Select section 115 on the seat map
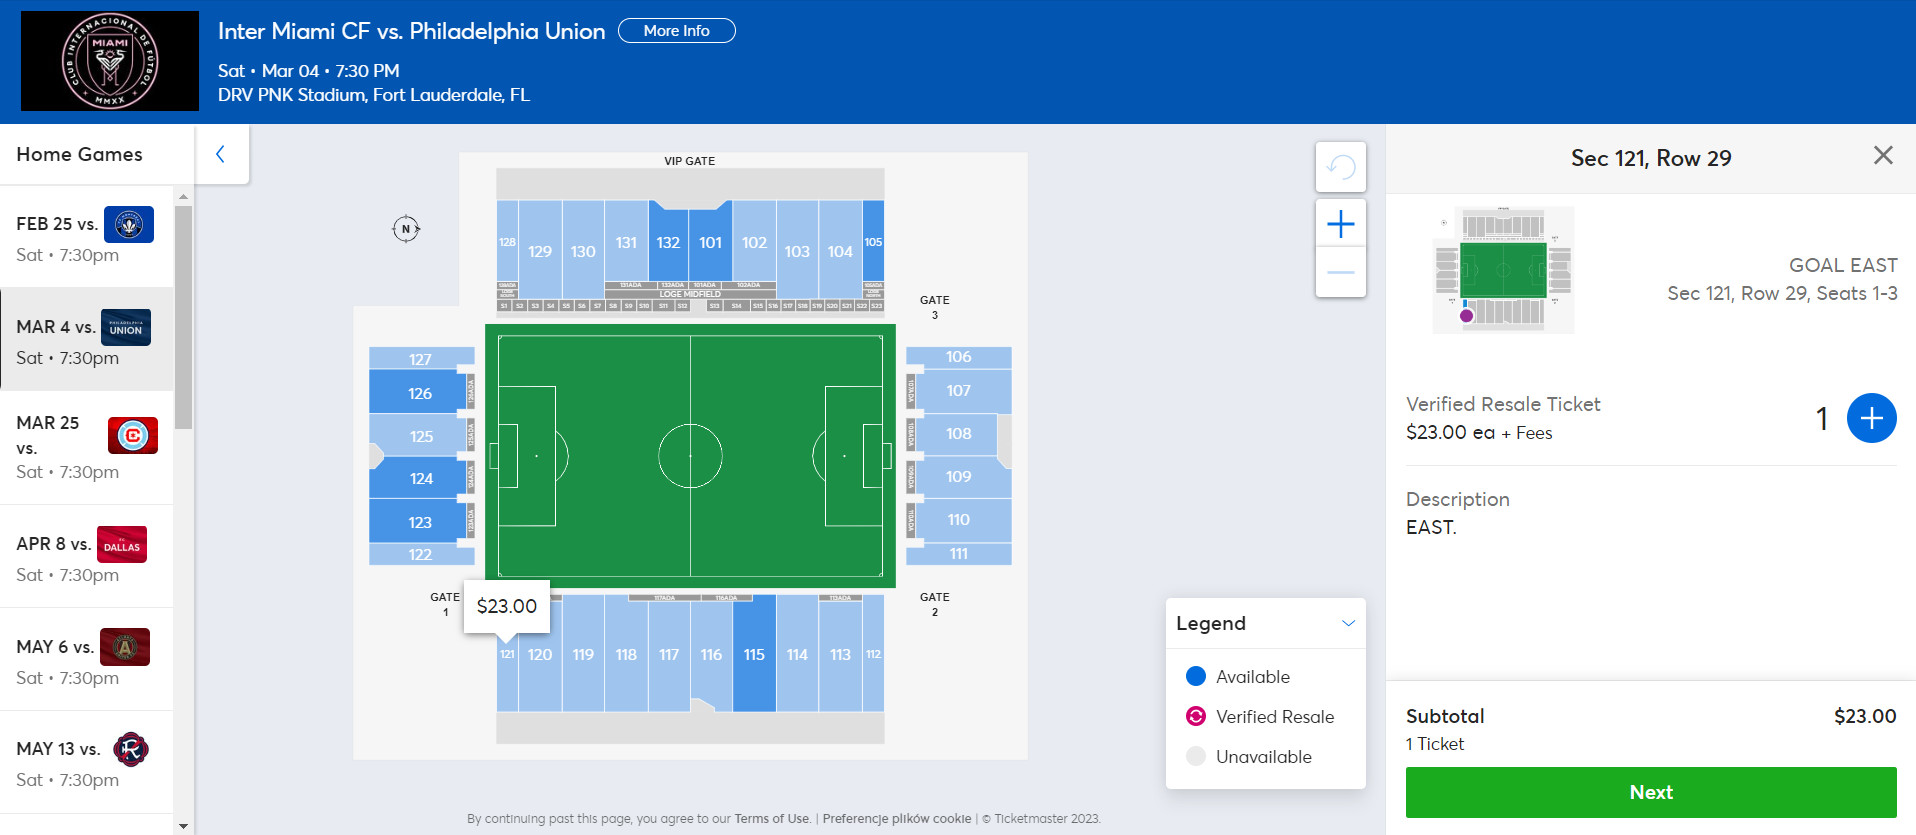Image resolution: width=1916 pixels, height=835 pixels. point(754,654)
